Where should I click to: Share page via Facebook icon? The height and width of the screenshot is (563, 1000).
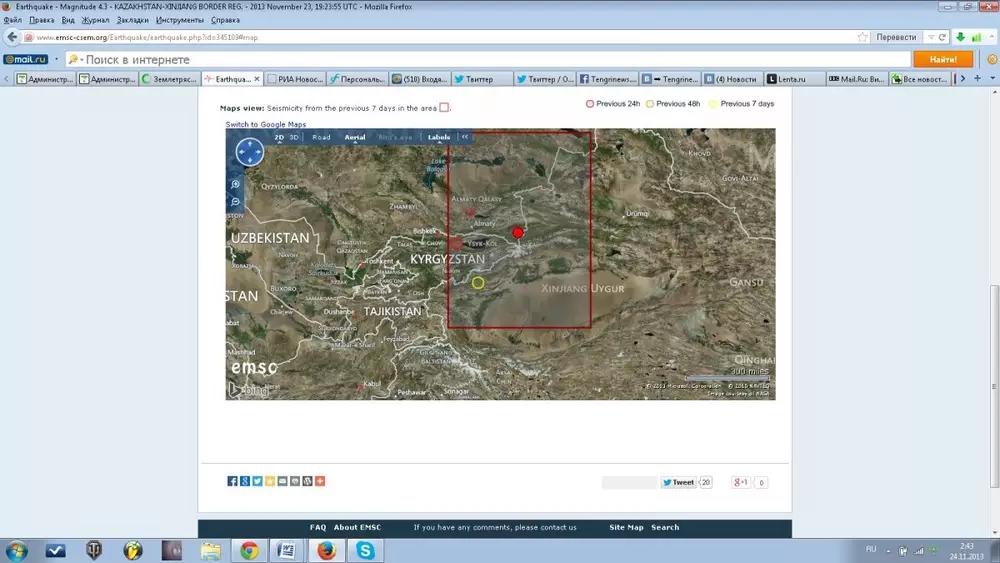point(233,481)
